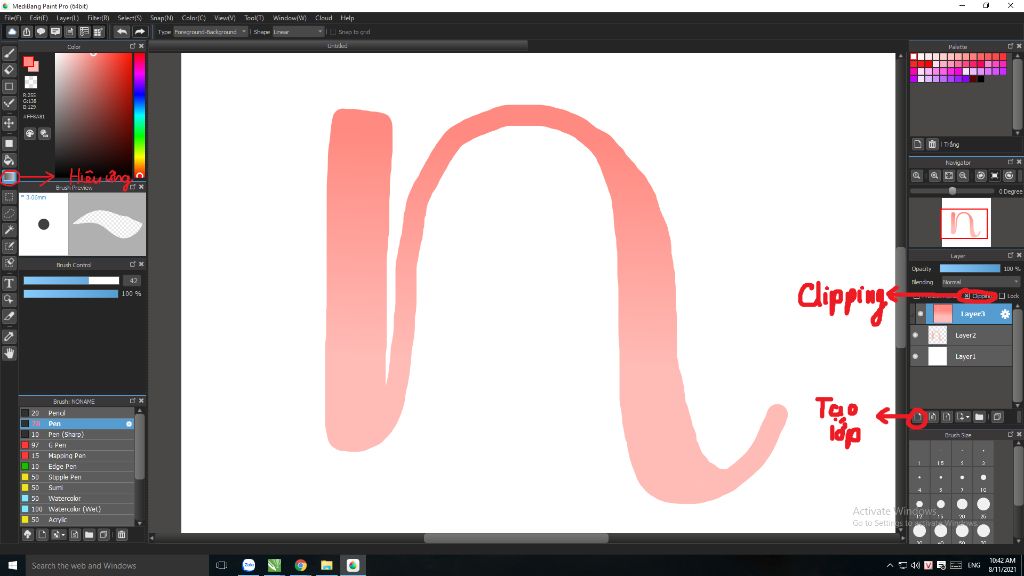Open the File menu
Viewport: 1024px width, 576px height.
coord(12,18)
